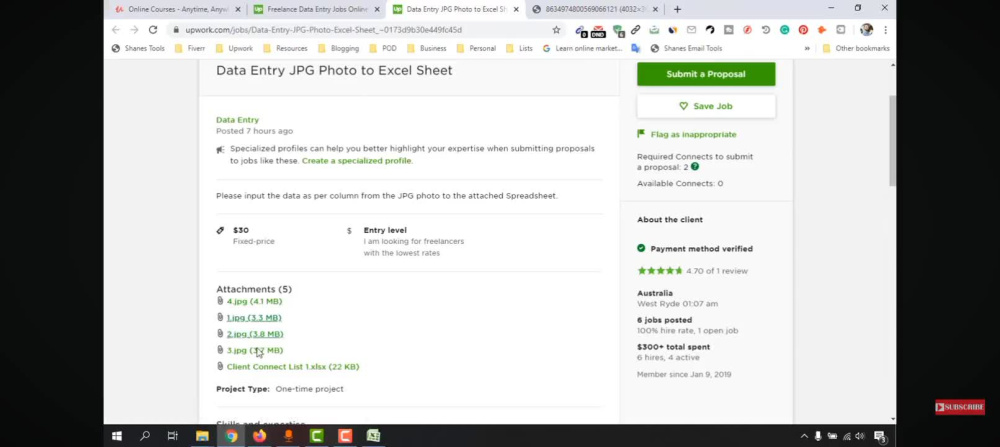Viewport: 1000px width, 447px height.
Task: Open a new browser tab
Action: point(677,9)
